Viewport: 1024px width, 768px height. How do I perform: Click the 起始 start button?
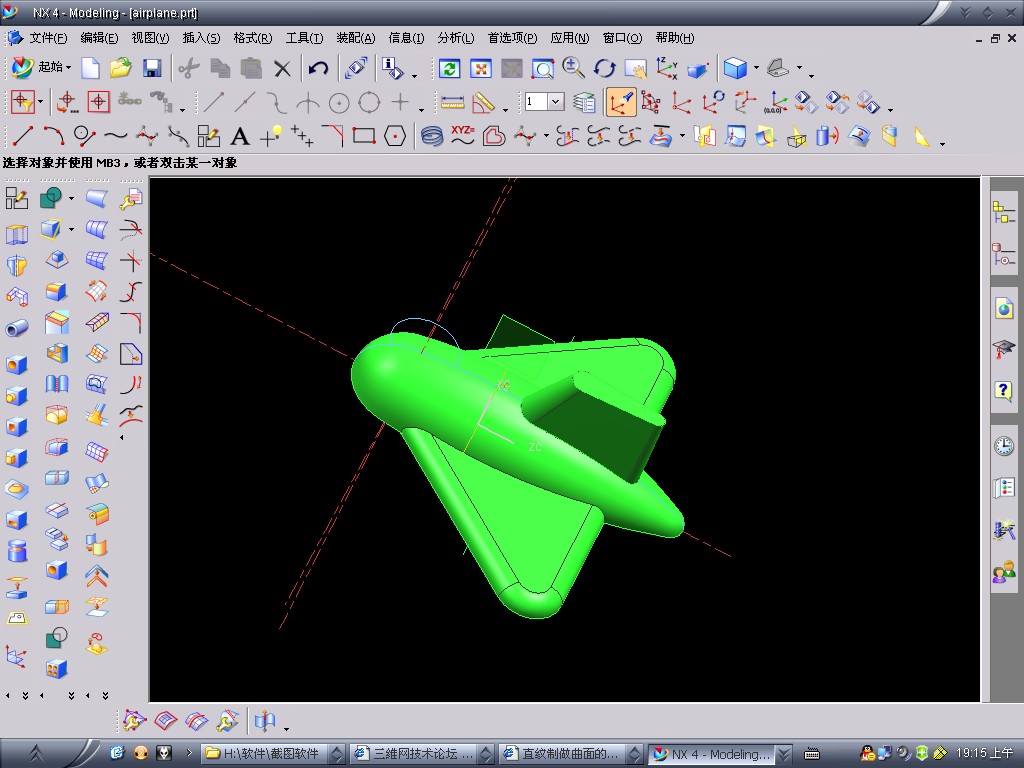click(x=42, y=67)
